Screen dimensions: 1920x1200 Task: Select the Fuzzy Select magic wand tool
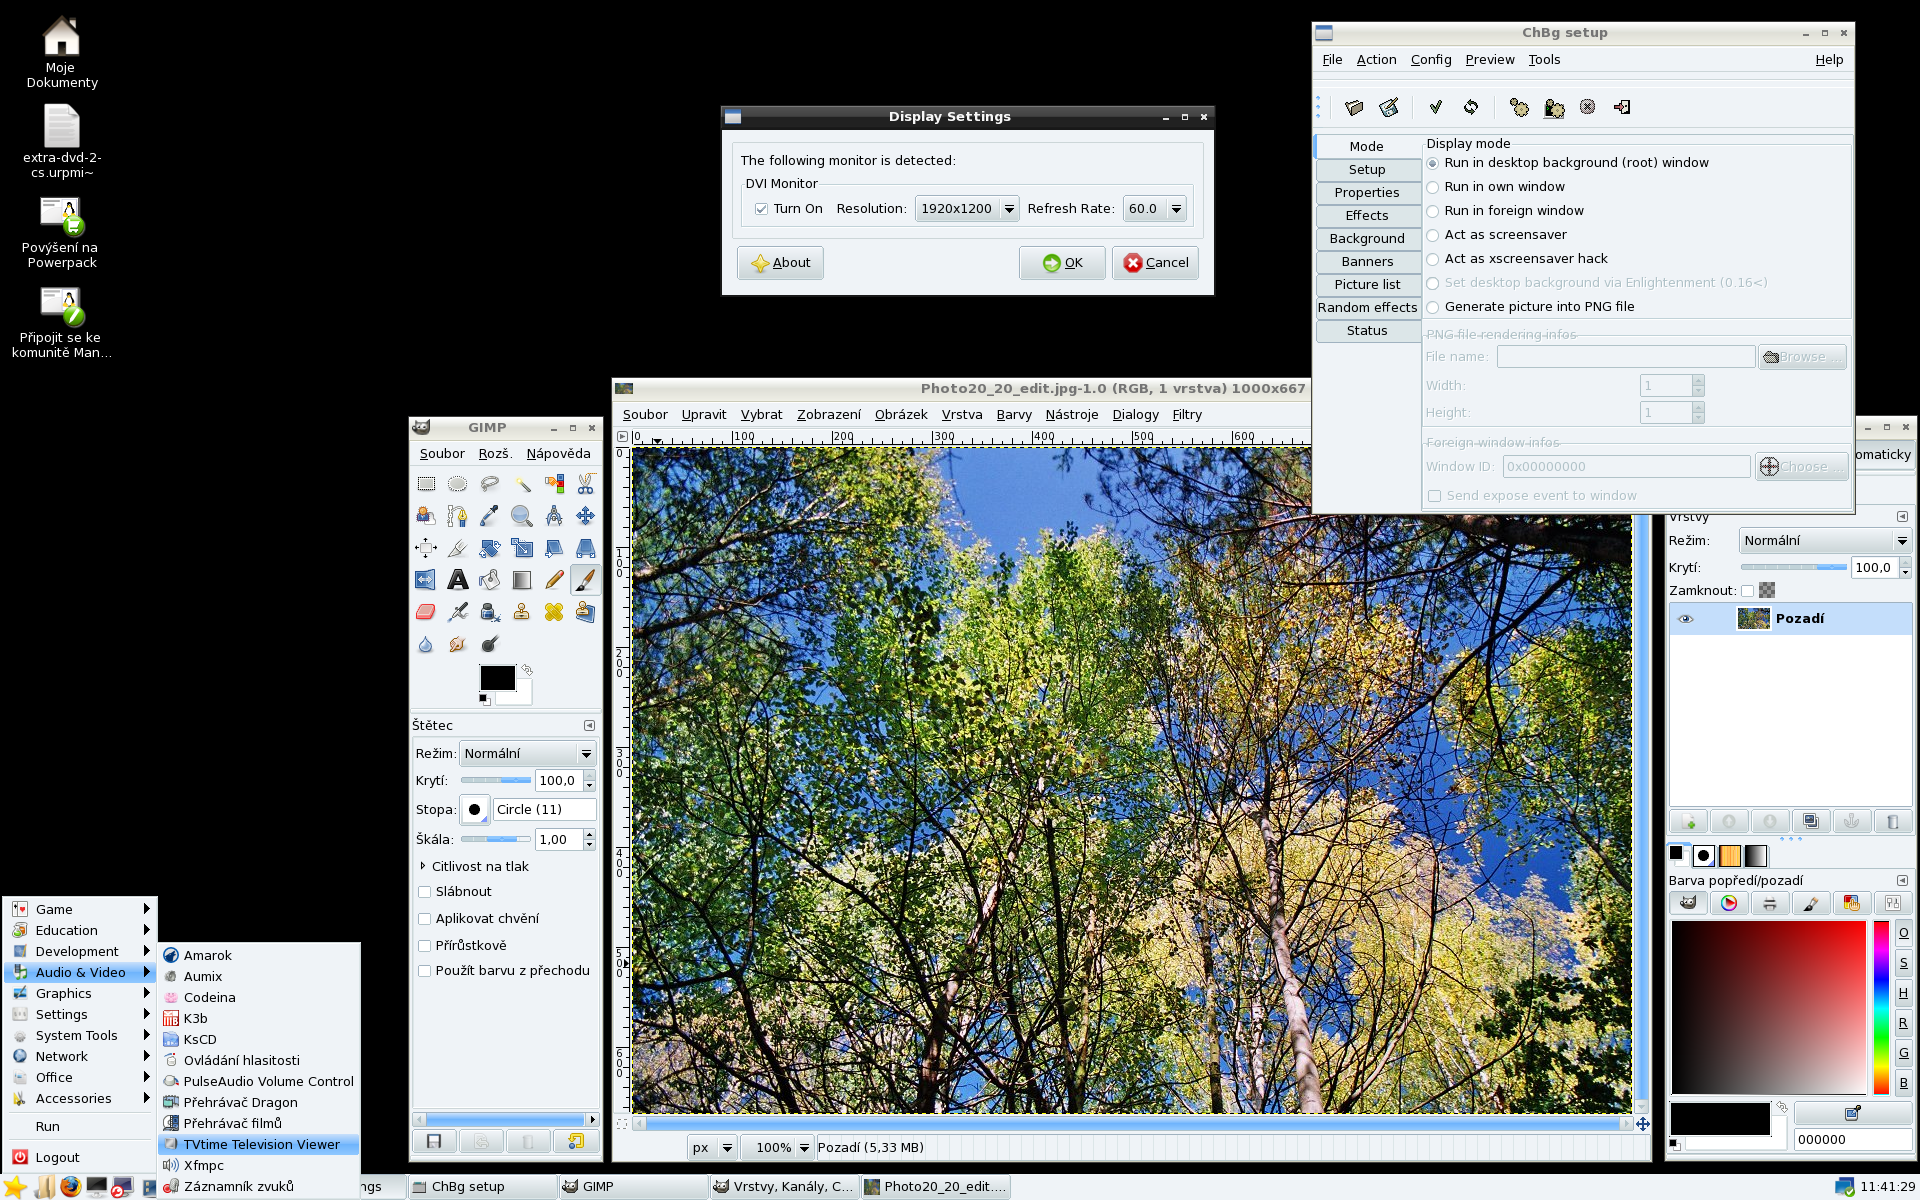point(522,484)
